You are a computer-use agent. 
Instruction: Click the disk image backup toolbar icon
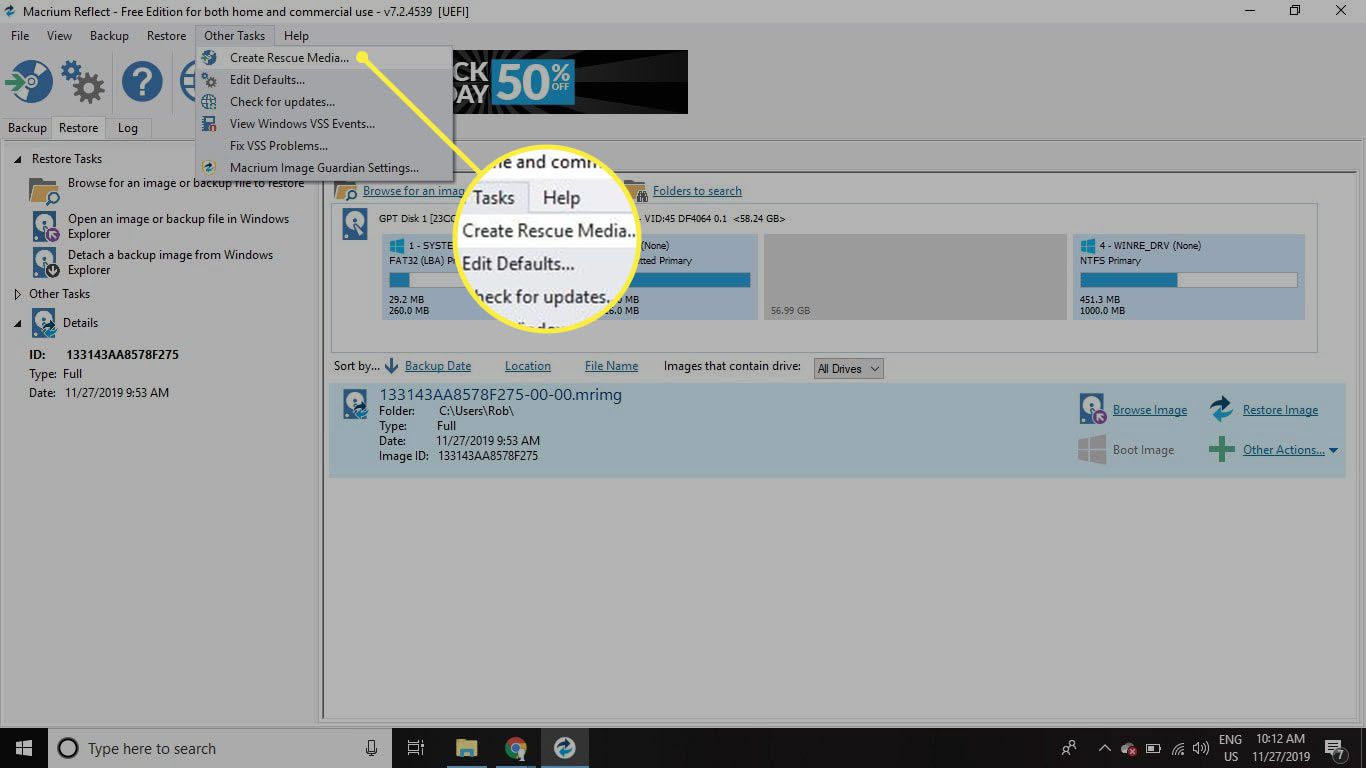point(28,81)
